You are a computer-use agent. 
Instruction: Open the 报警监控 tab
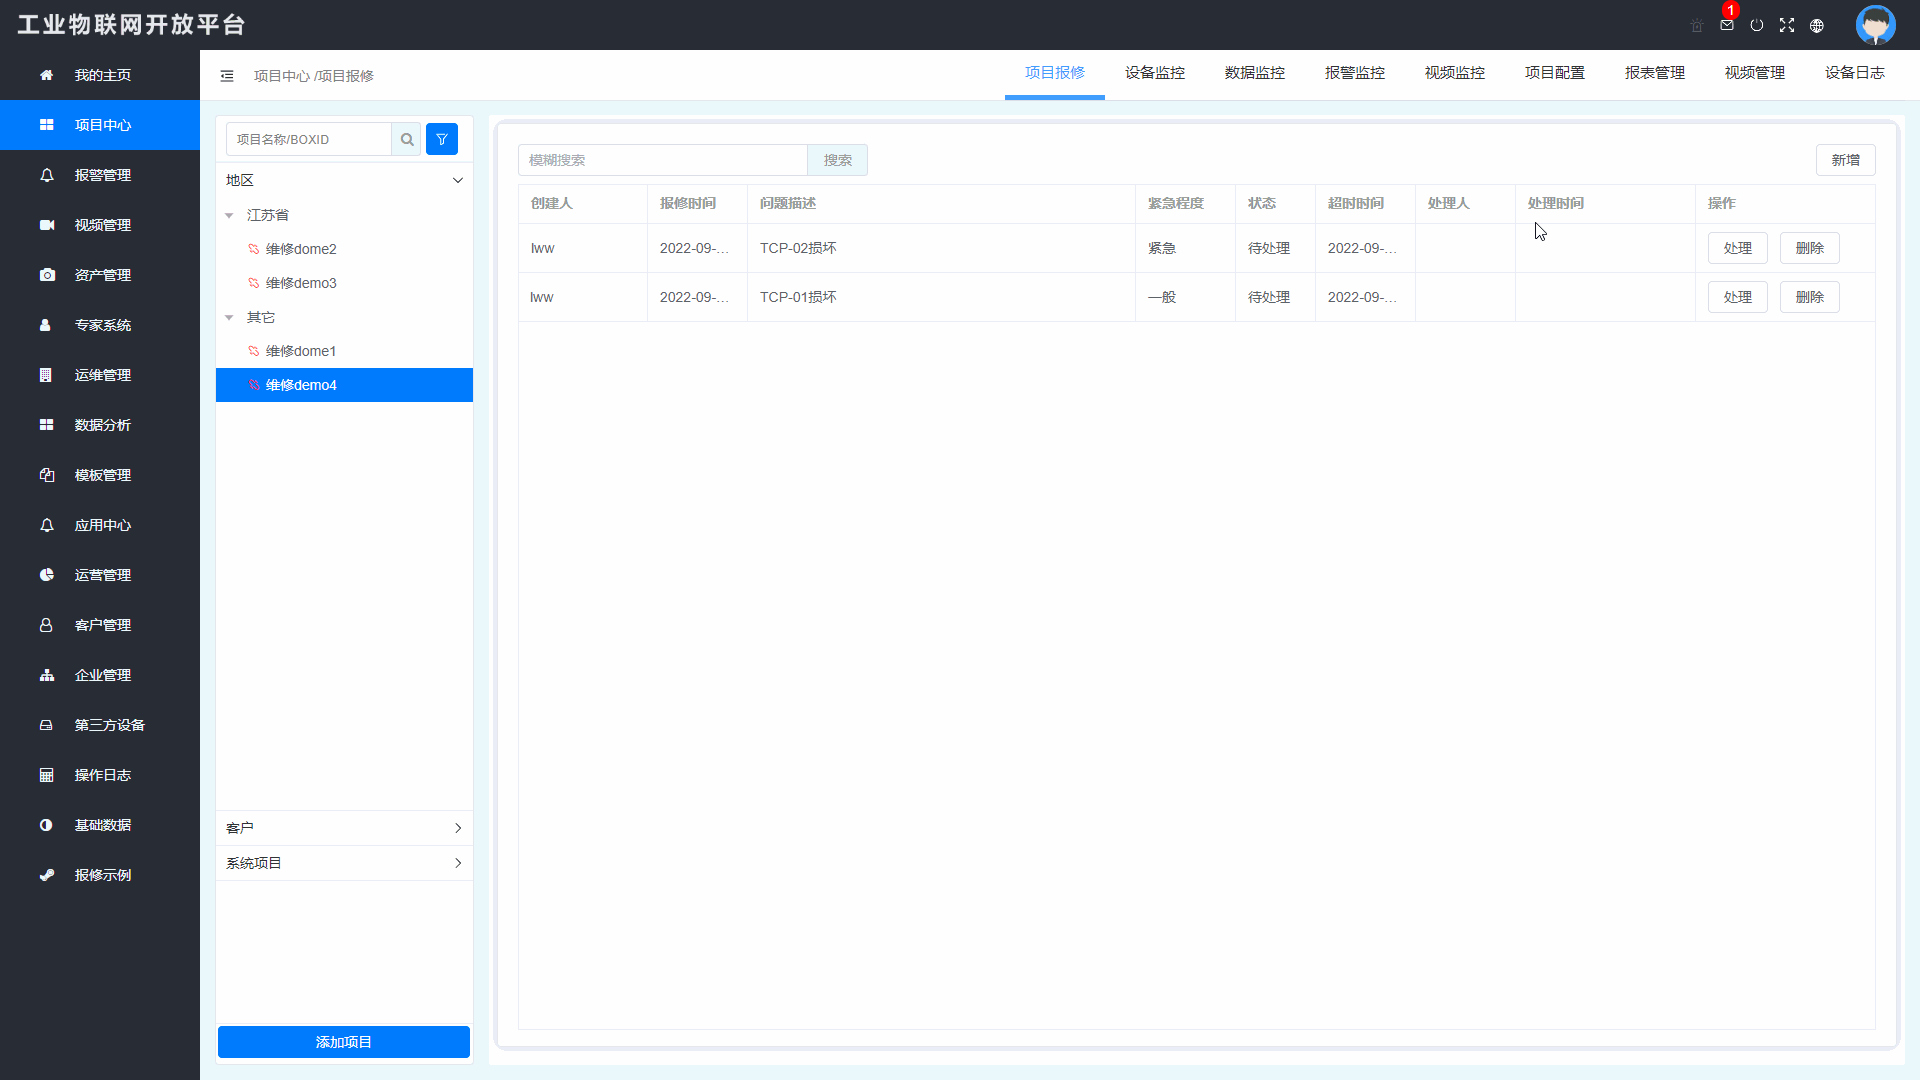point(1355,72)
